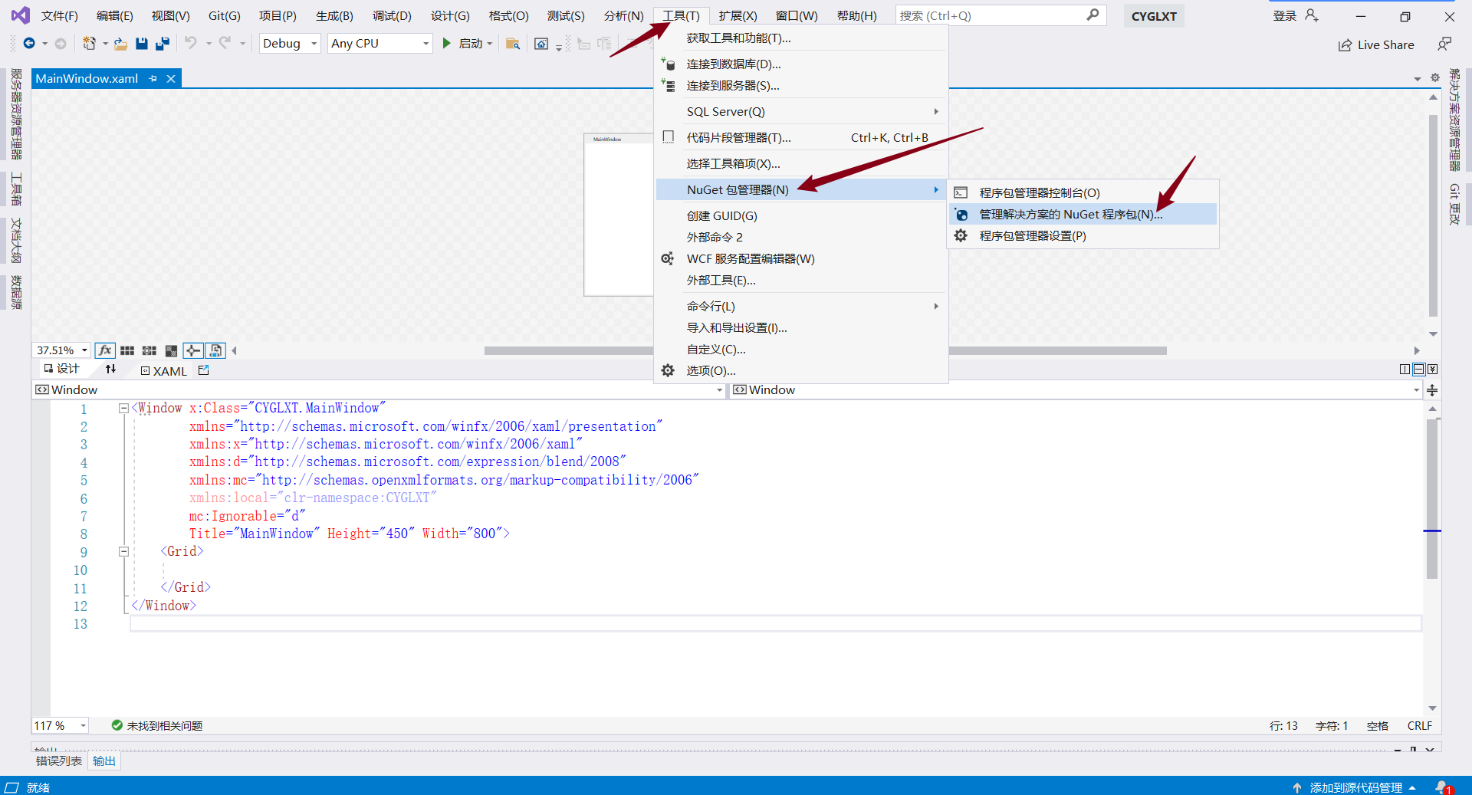Click the split editor icon beside right Window dropdown

pos(1432,390)
